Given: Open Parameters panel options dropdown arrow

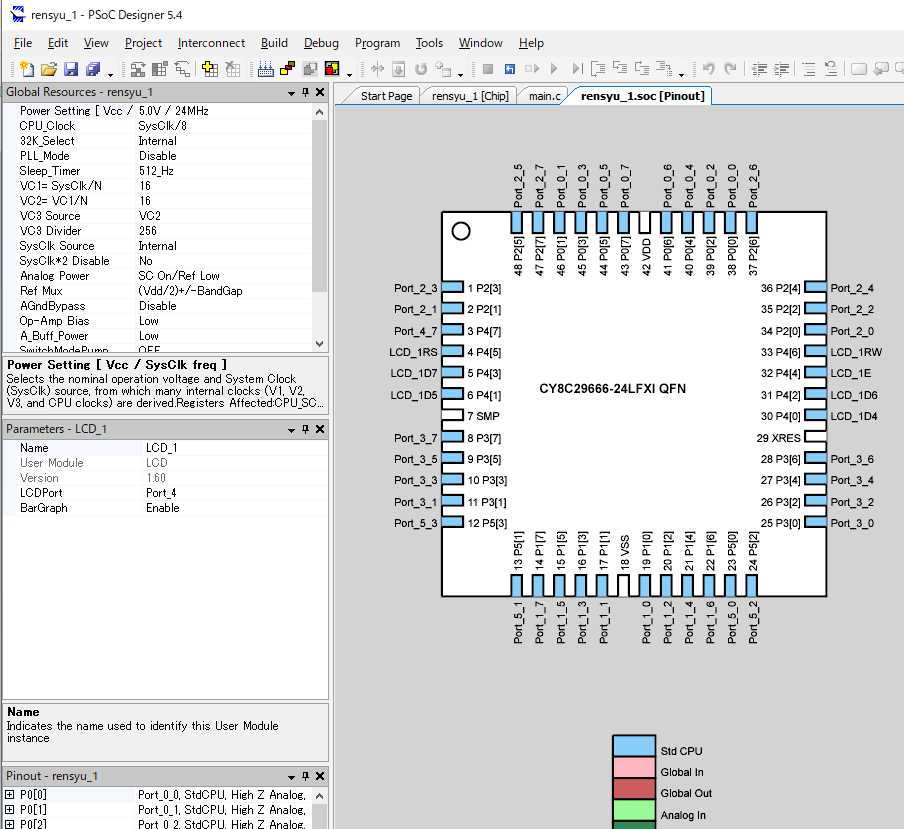Looking at the screenshot, I should (291, 429).
